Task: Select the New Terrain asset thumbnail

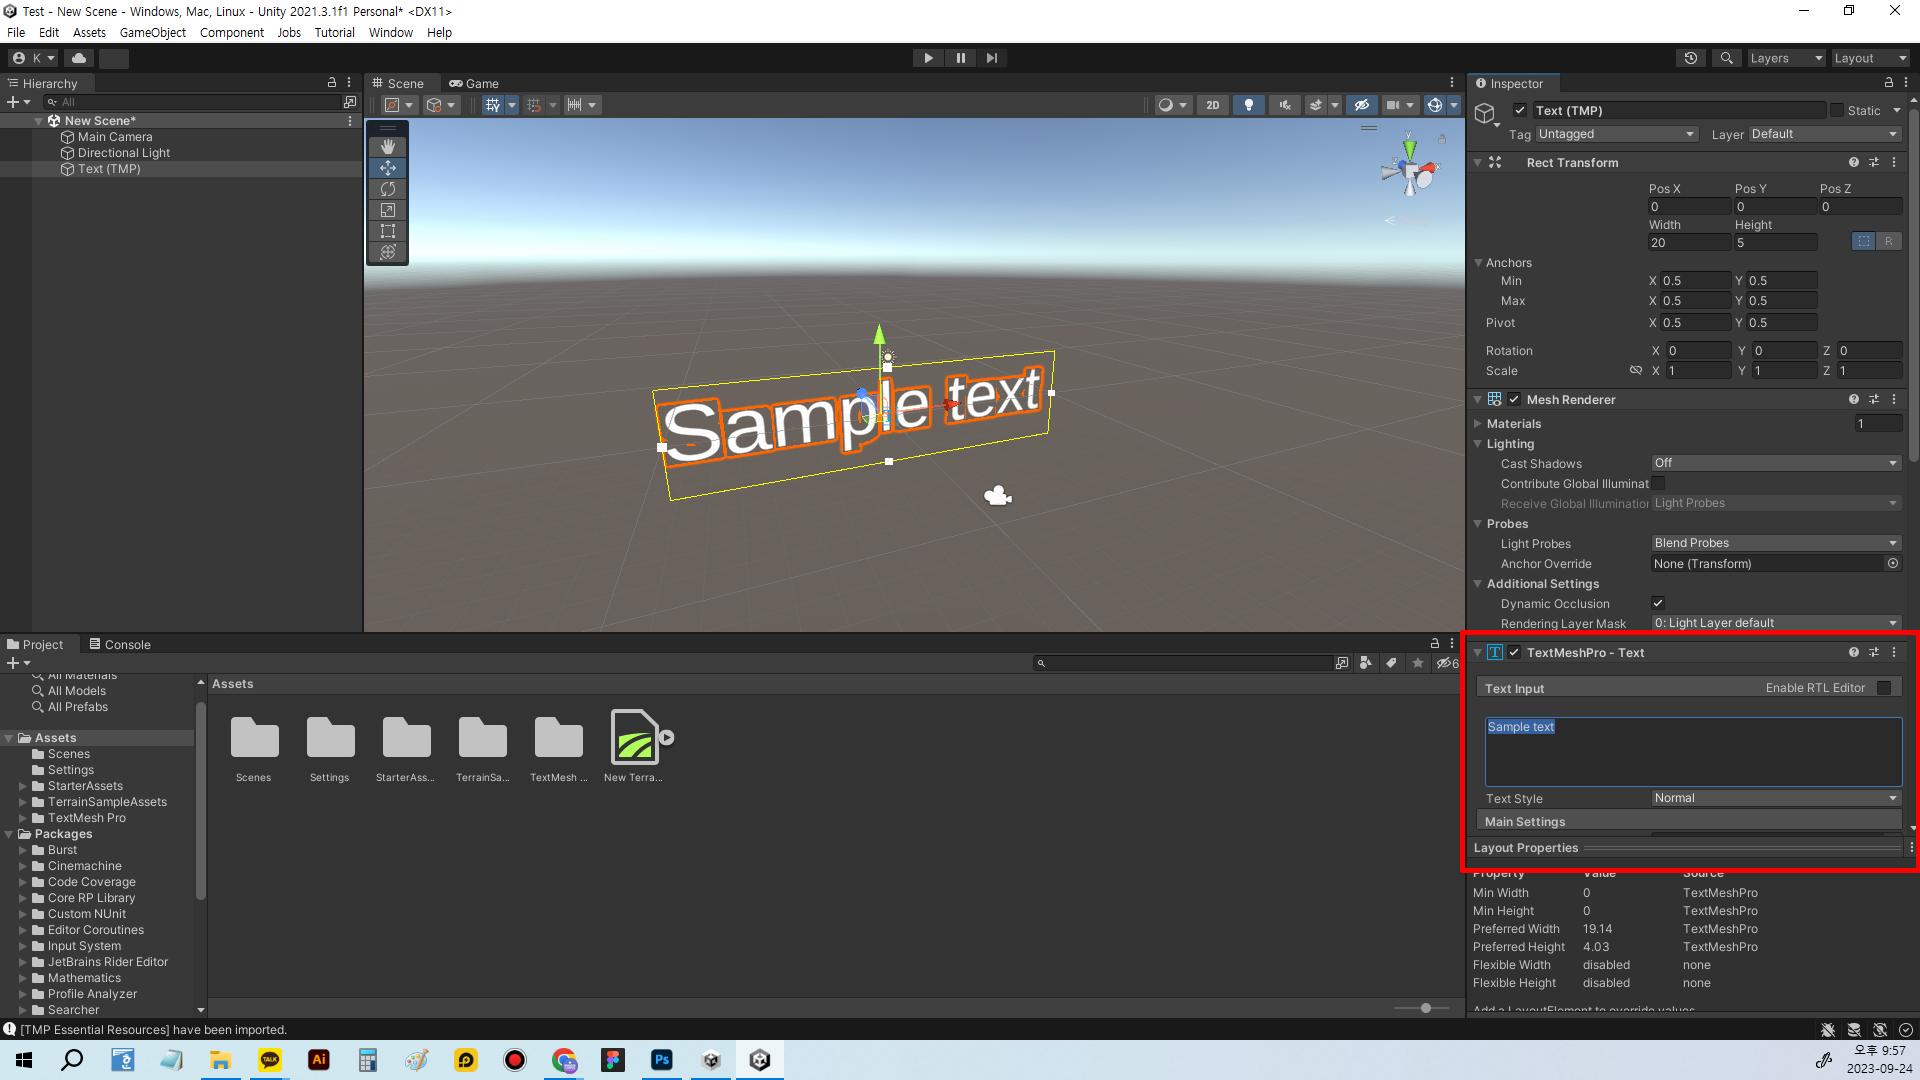Action: point(634,737)
